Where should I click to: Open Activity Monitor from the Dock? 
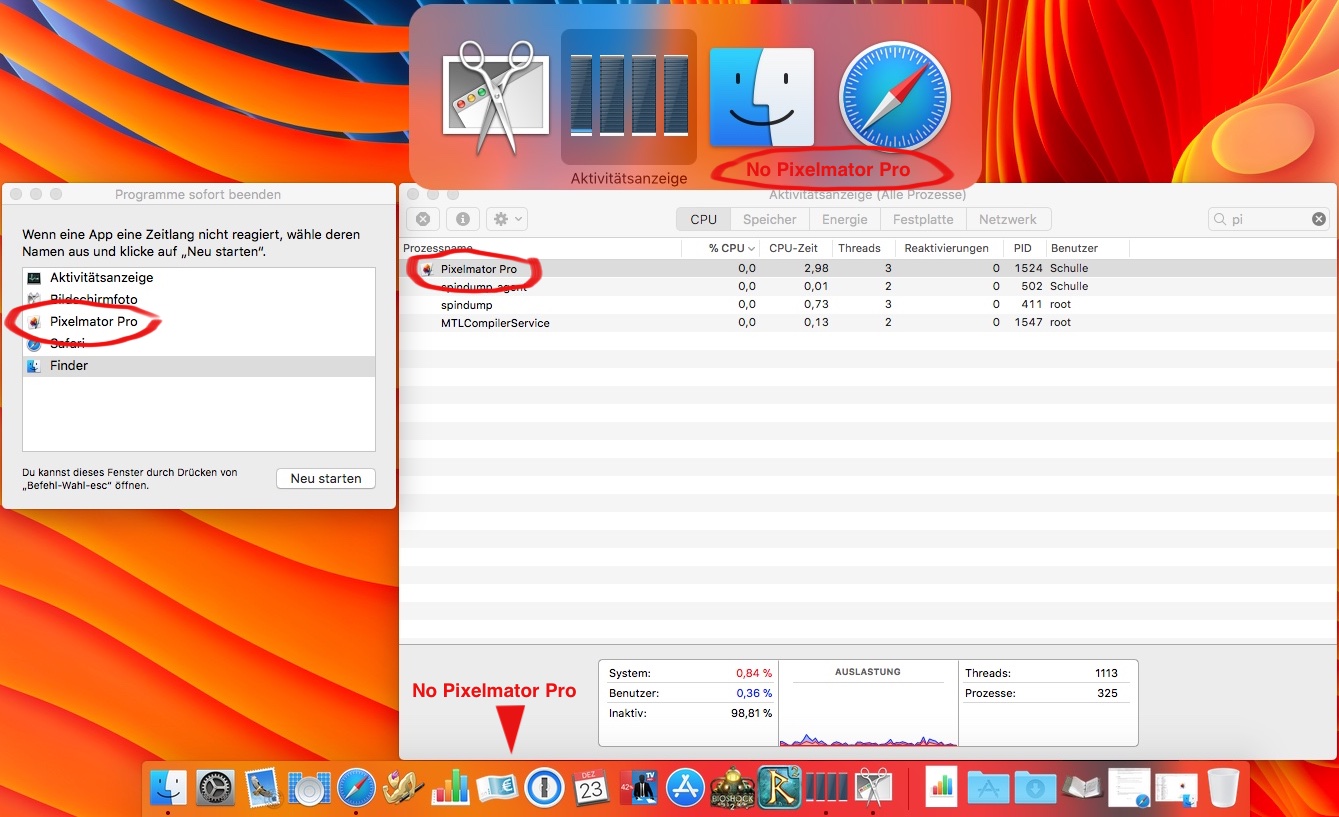(825, 788)
